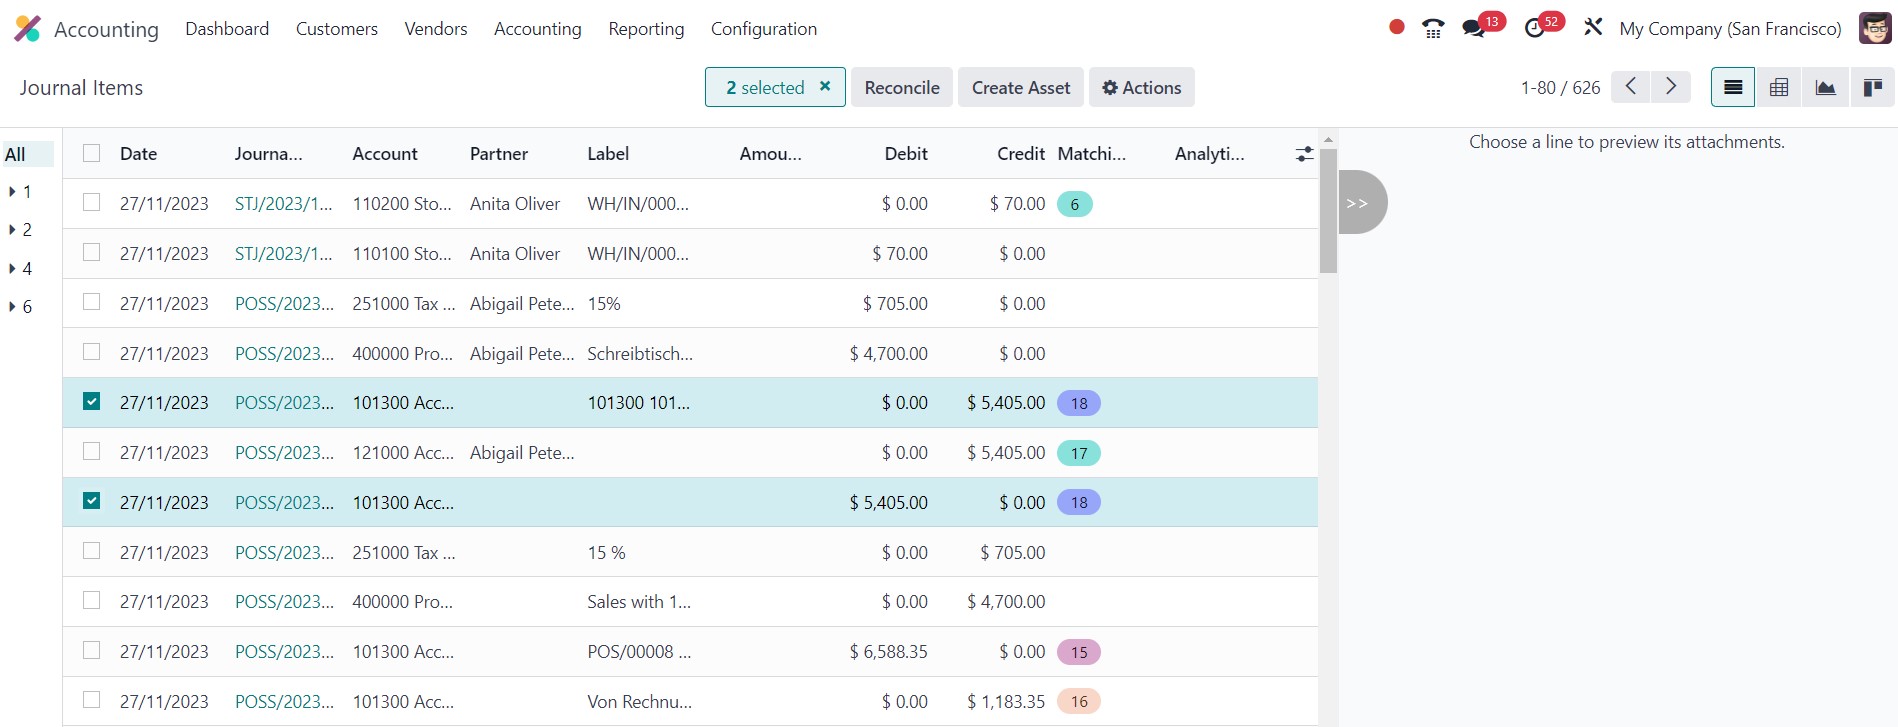Click matching number badge 6
1898x727 pixels.
click(1075, 204)
